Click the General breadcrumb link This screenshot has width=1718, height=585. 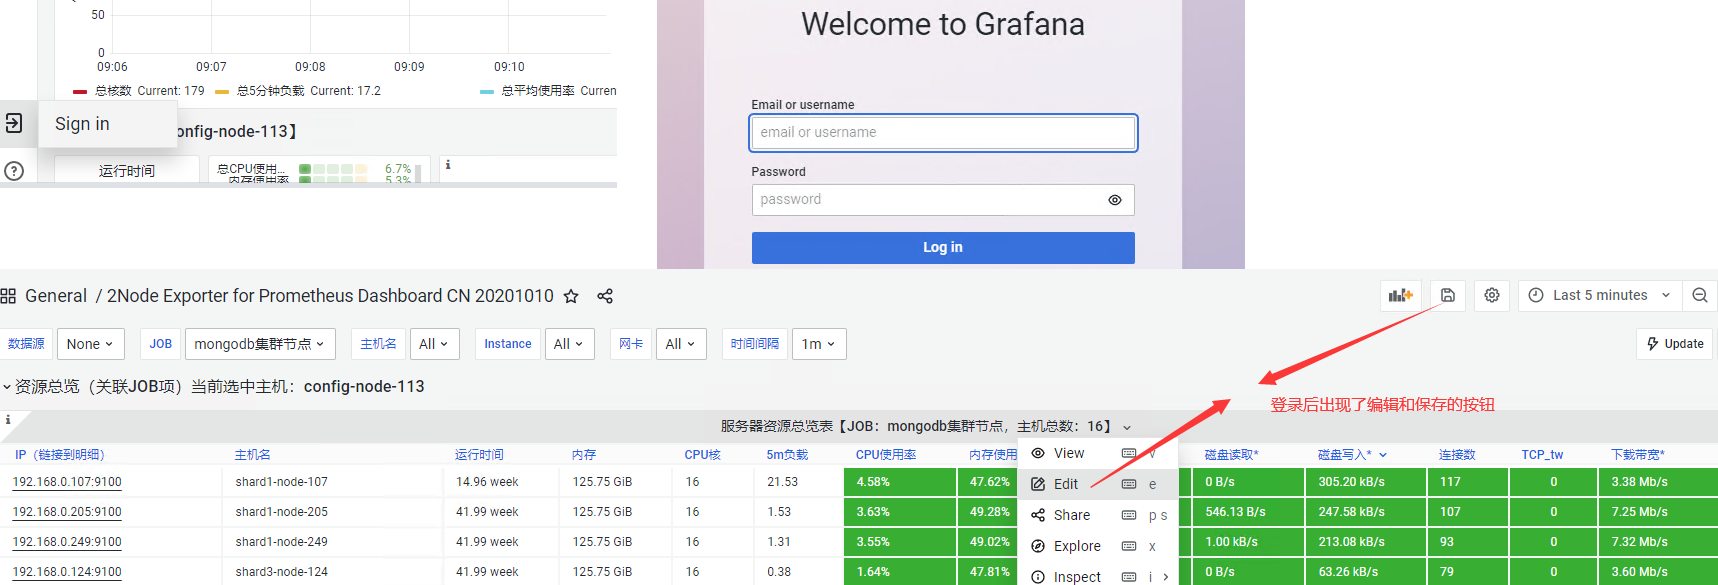click(x=56, y=296)
